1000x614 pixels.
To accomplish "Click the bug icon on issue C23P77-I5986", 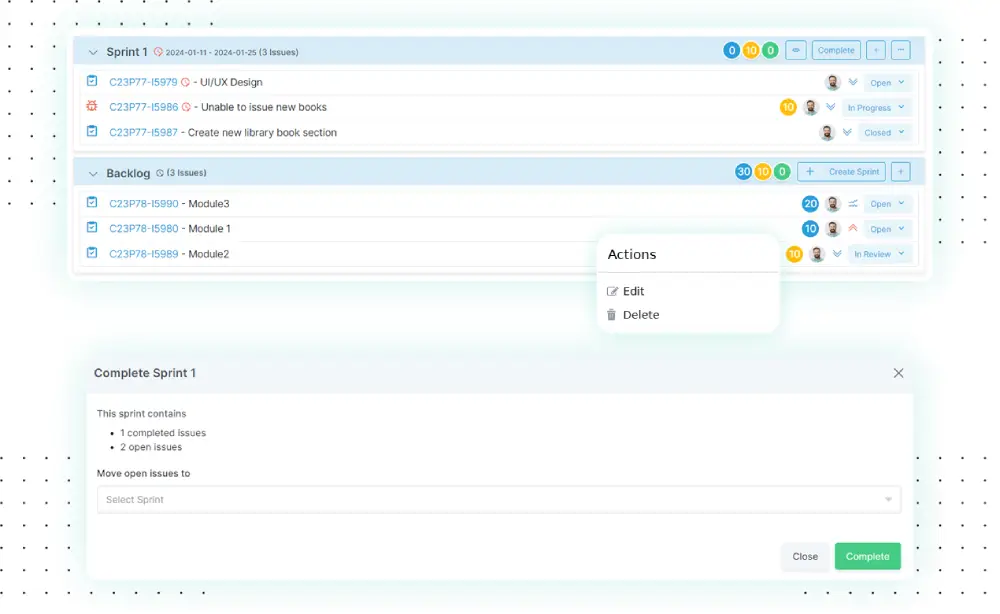I will 92,106.
